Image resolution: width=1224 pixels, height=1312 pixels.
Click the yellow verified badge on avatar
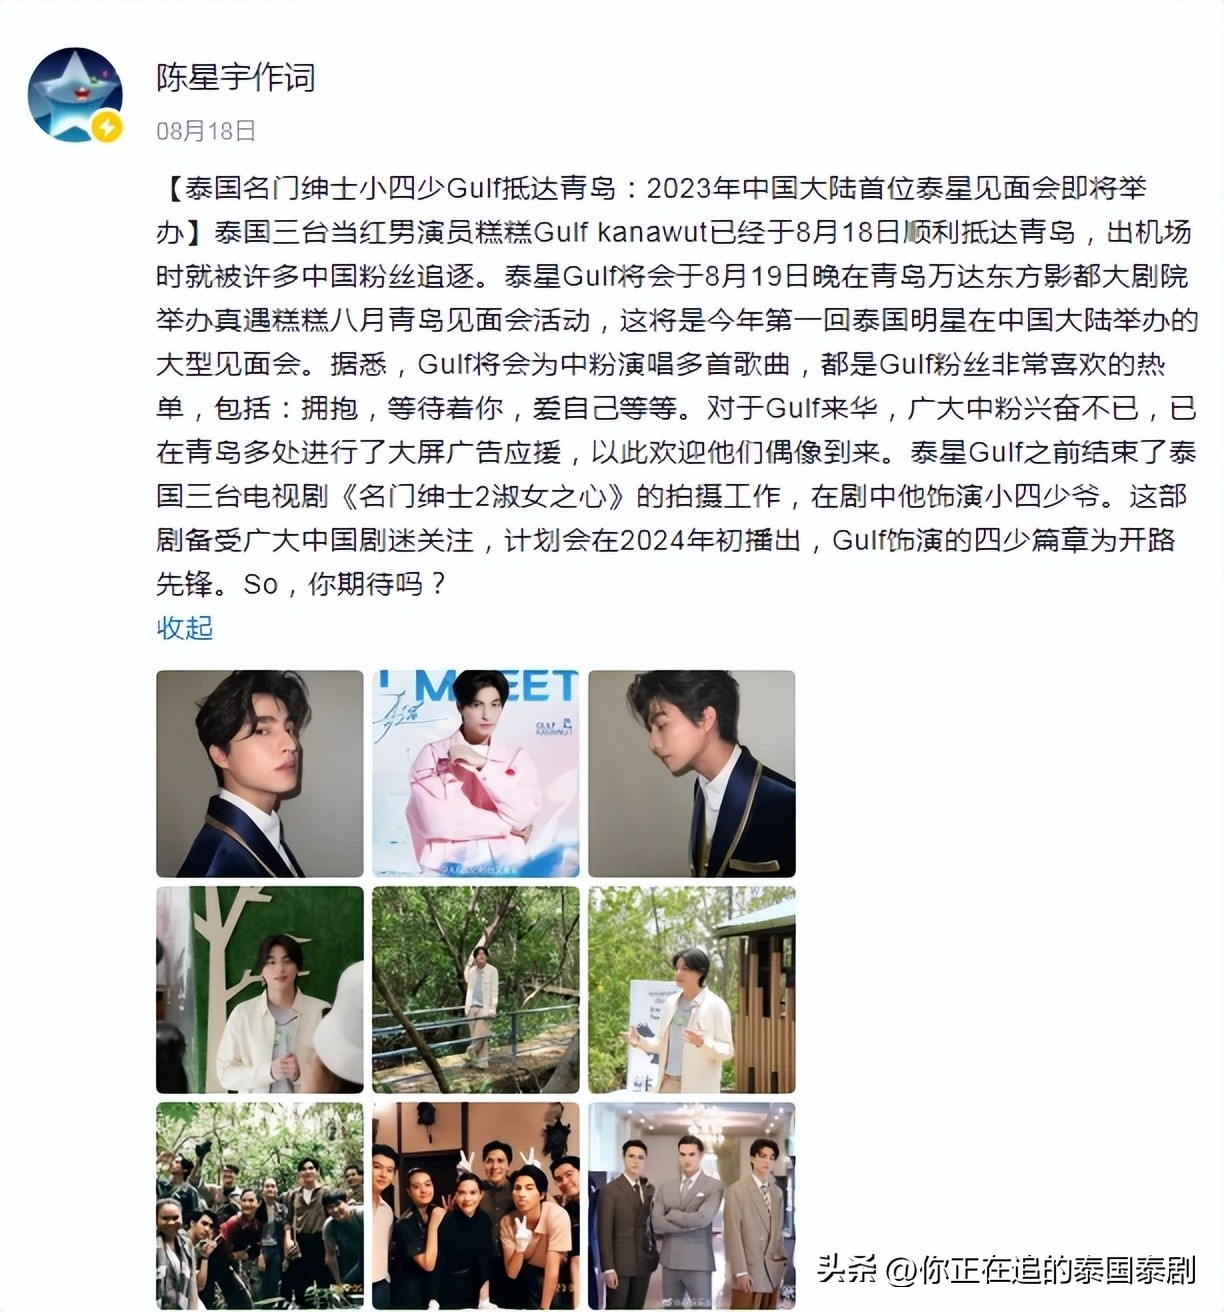[107, 127]
